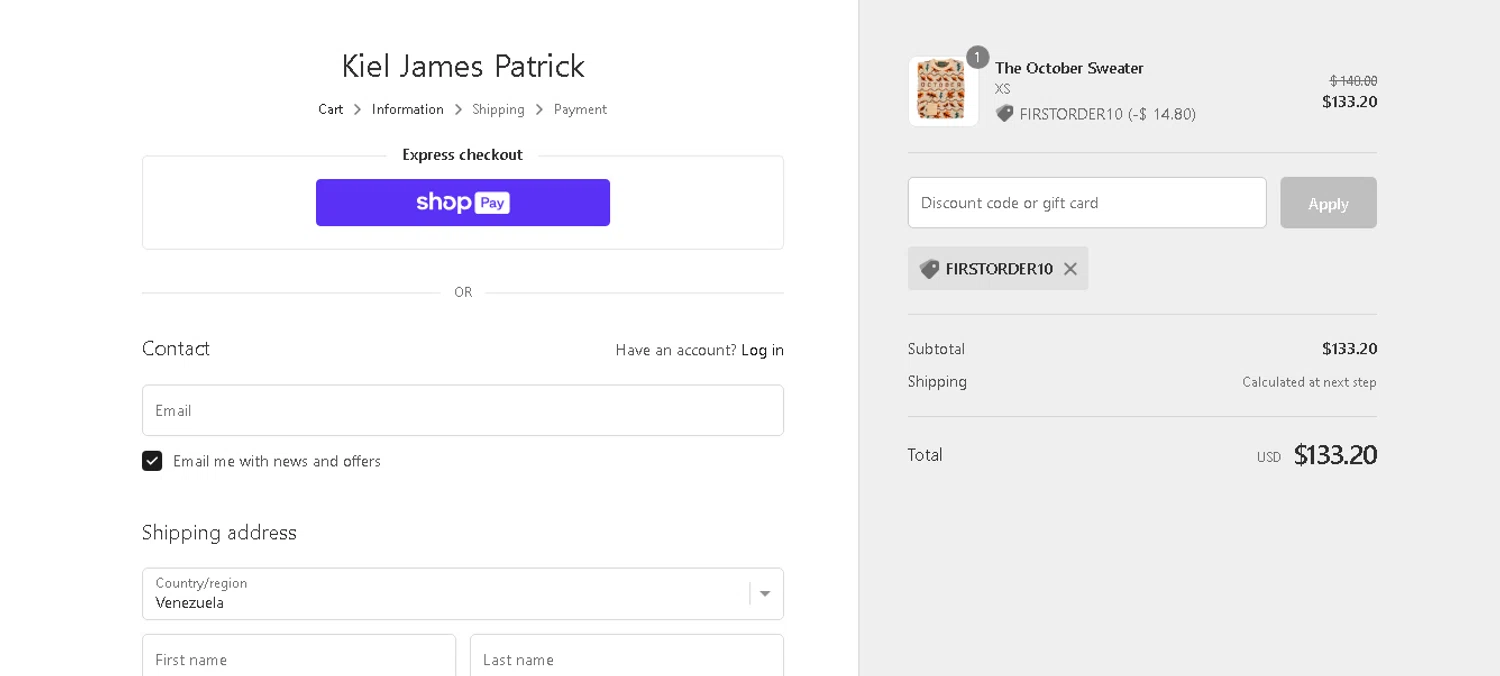Image resolution: width=1500 pixels, height=676 pixels.
Task: Open the Country/region dropdown
Action: point(463,594)
